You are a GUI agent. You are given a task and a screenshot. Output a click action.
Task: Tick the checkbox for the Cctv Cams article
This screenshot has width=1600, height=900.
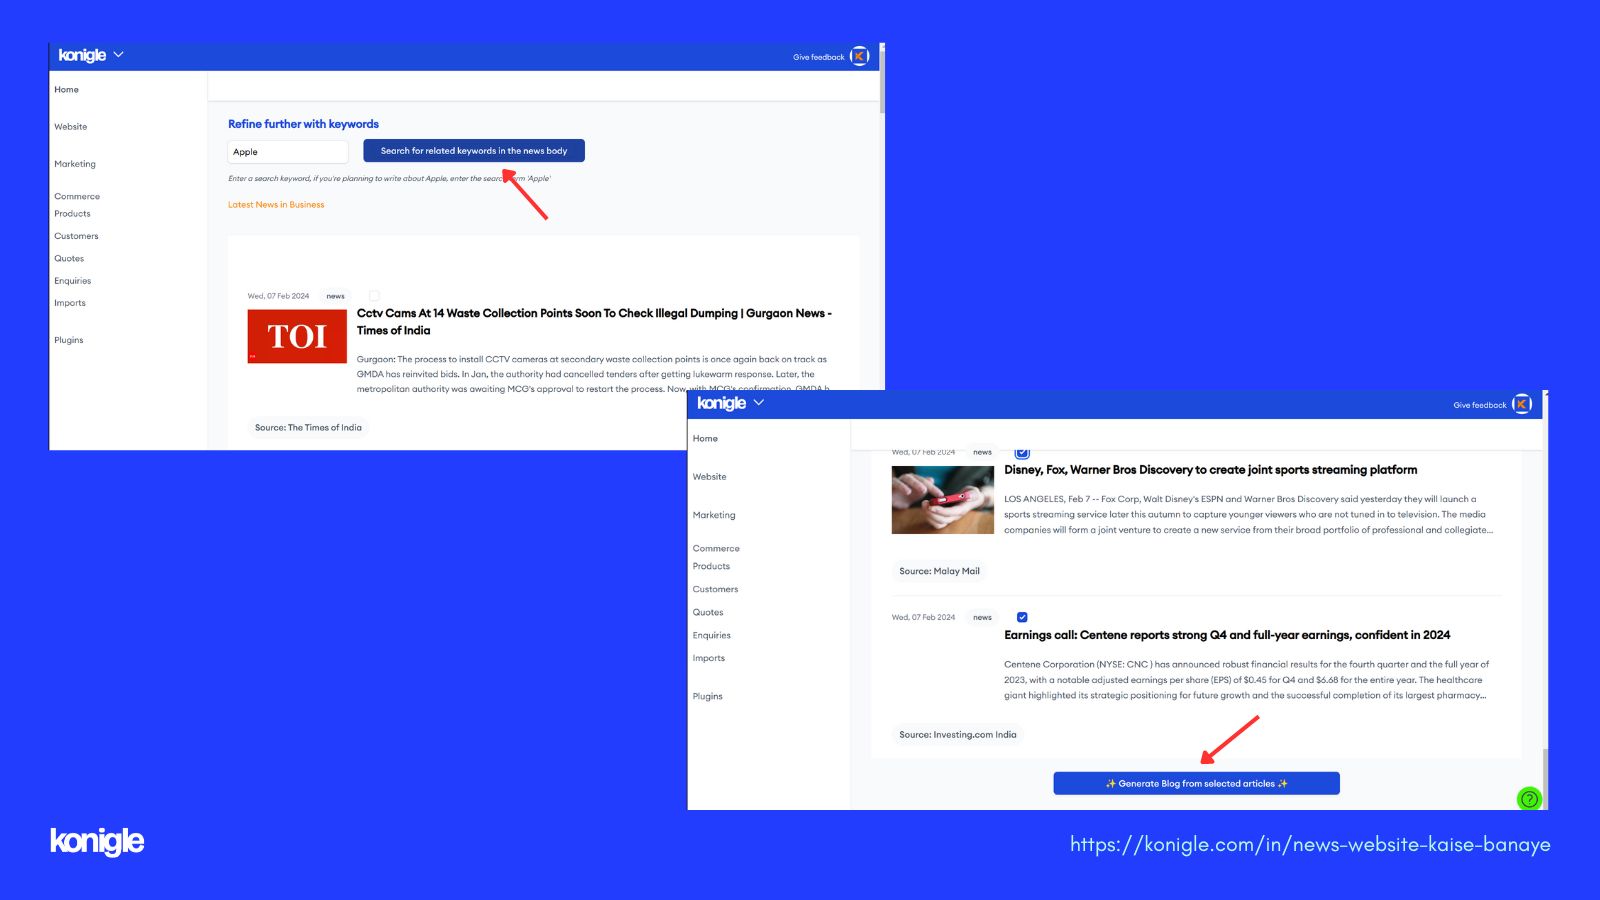click(x=374, y=296)
